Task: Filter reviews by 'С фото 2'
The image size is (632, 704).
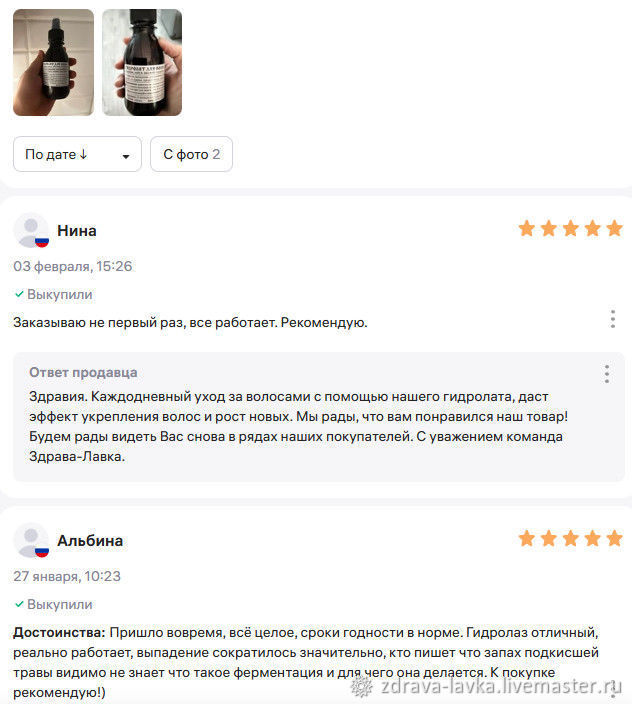Action: click(192, 154)
